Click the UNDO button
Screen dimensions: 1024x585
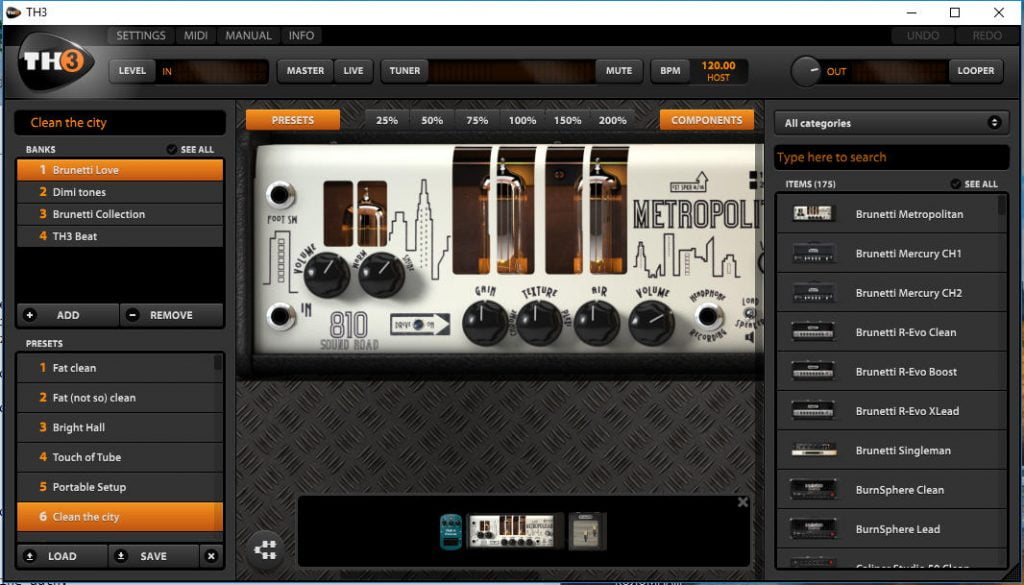coord(923,35)
